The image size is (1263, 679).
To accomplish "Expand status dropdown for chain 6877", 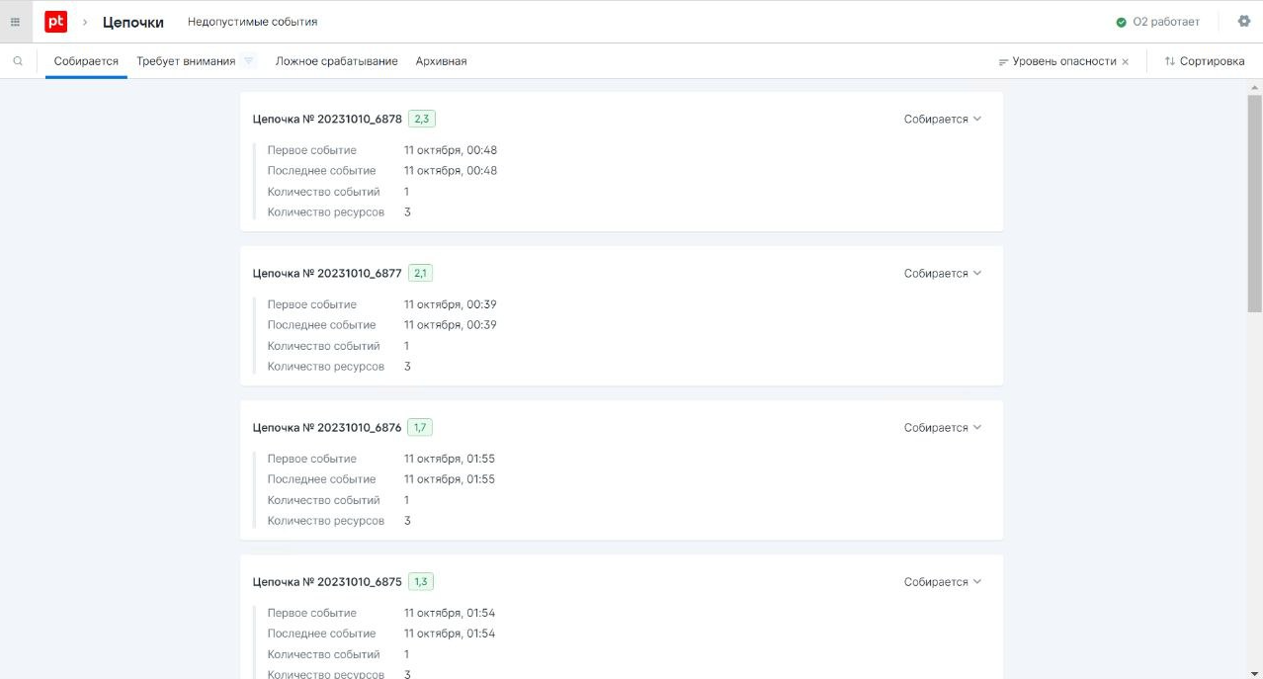I will pyautogui.click(x=942, y=273).
